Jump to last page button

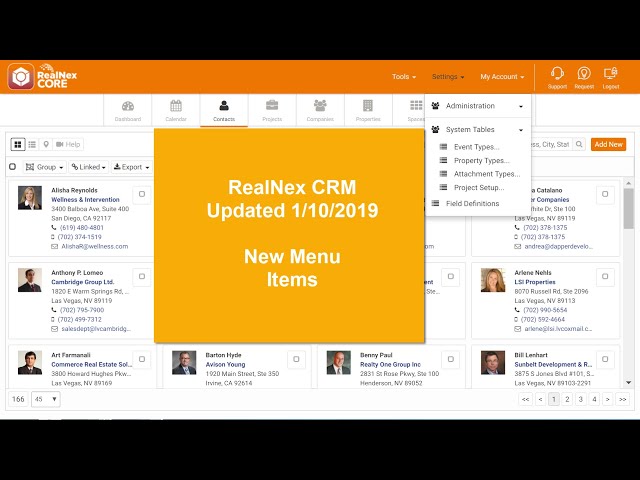[622, 399]
